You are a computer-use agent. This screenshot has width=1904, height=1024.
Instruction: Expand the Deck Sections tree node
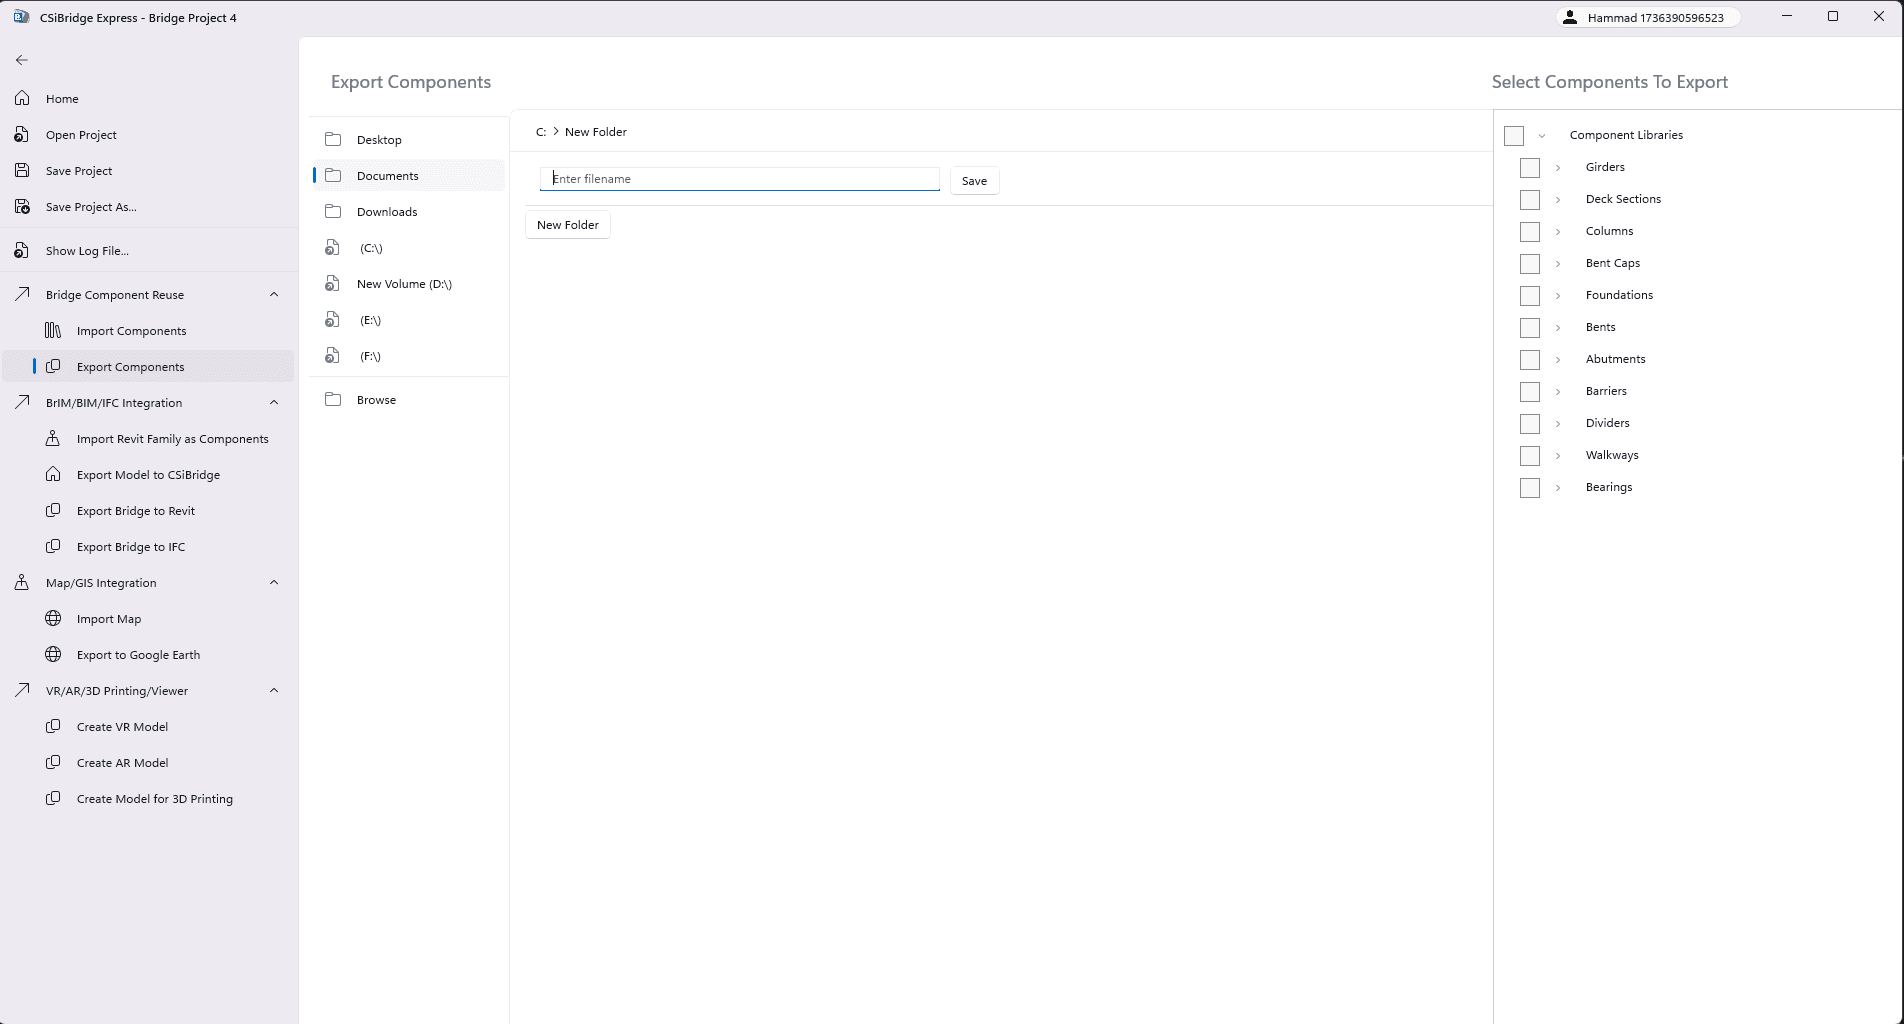1557,200
